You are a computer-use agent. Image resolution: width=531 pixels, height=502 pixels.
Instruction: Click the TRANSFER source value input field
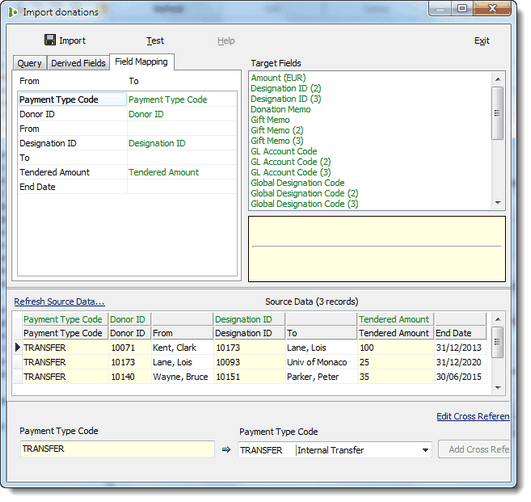(x=118, y=449)
